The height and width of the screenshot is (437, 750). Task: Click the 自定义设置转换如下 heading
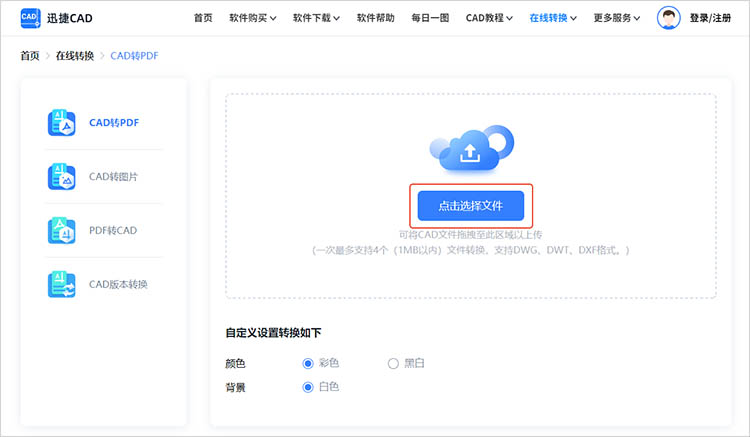[273, 333]
